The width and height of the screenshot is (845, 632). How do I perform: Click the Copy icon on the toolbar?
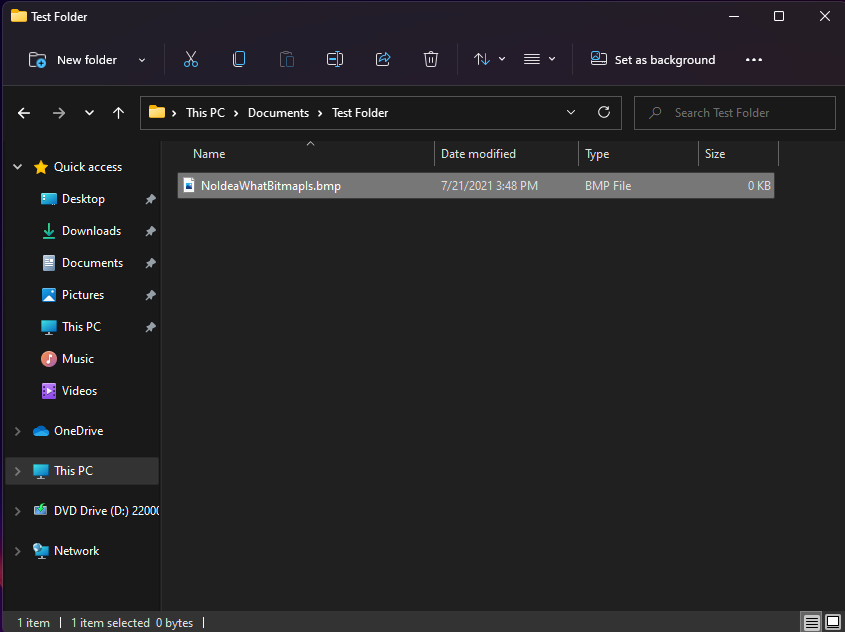[x=239, y=59]
